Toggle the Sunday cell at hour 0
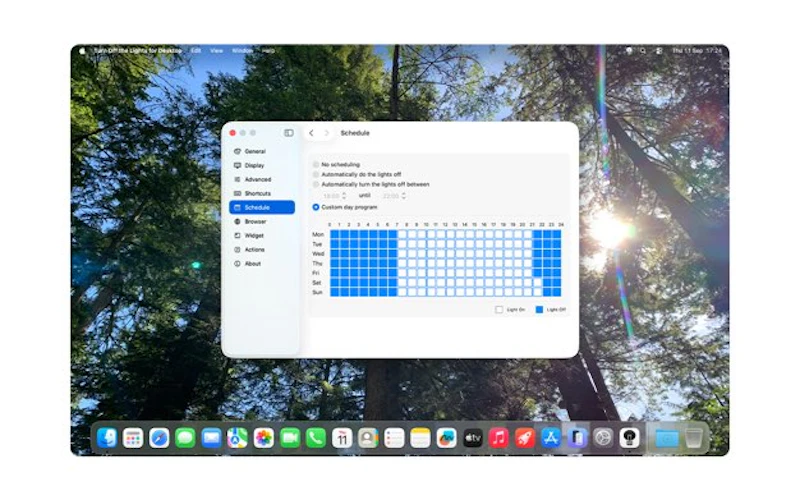 point(335,292)
